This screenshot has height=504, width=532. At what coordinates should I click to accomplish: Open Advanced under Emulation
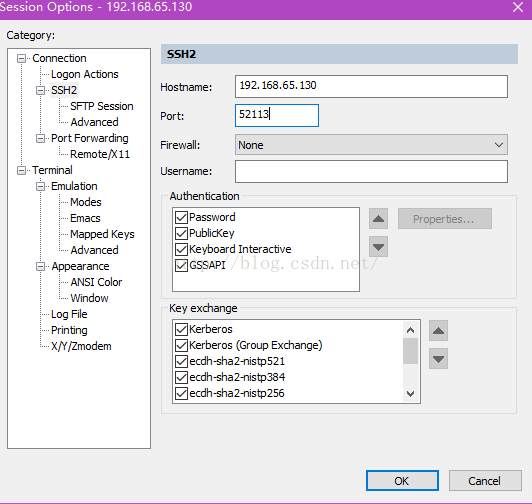[94, 250]
